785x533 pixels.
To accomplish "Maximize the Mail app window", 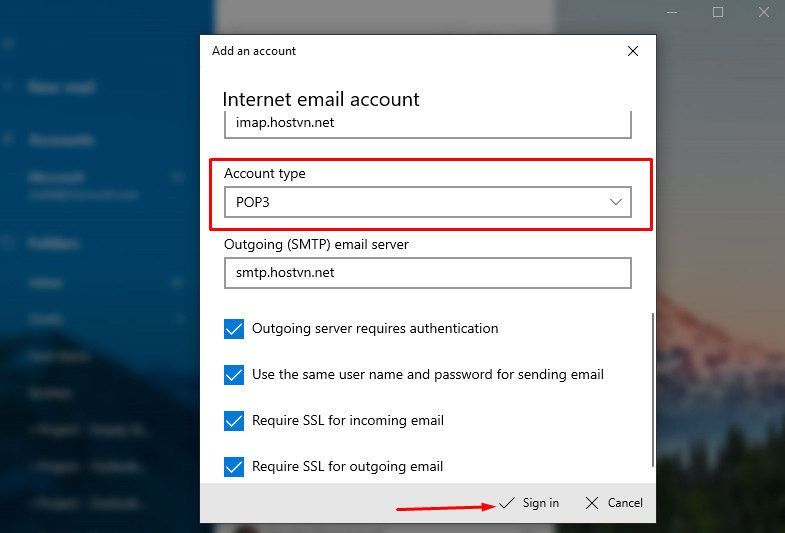I will pos(718,12).
